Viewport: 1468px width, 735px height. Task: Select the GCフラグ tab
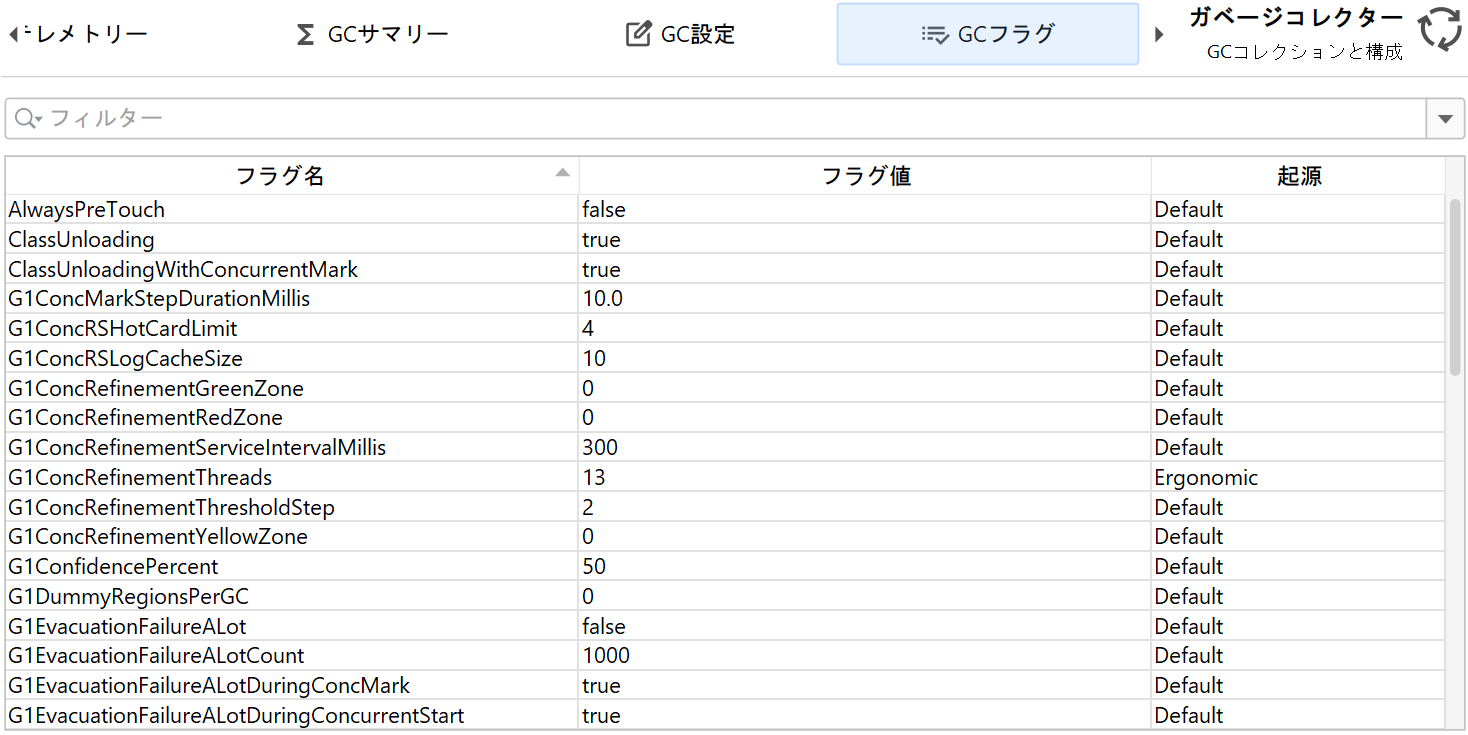[x=988, y=35]
